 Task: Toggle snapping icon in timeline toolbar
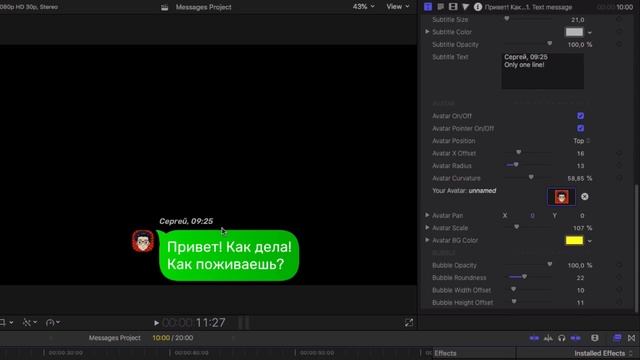coord(576,338)
